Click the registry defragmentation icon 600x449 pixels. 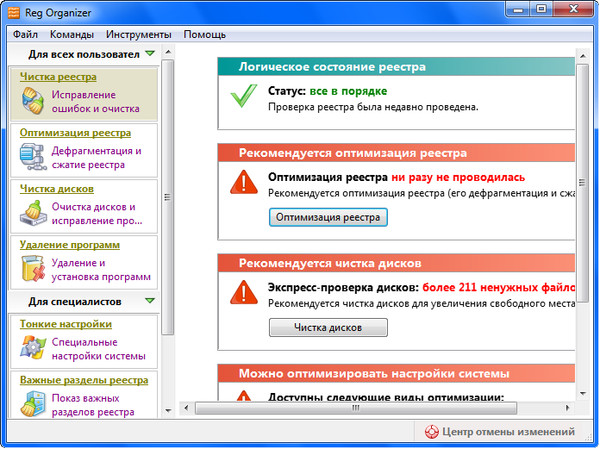(32, 157)
